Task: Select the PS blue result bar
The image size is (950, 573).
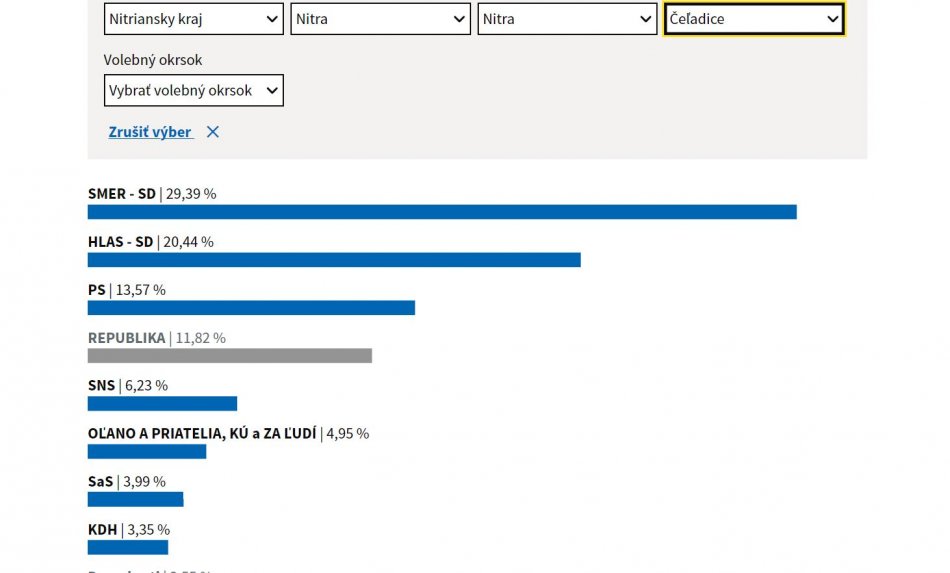Action: (x=251, y=308)
